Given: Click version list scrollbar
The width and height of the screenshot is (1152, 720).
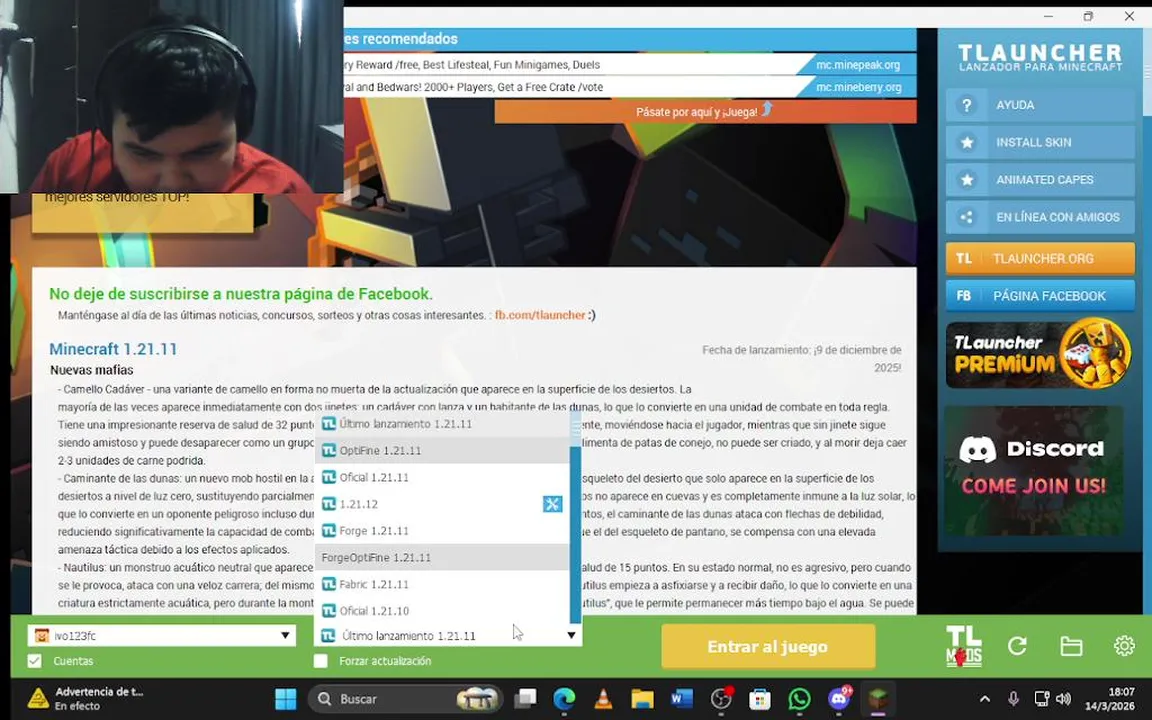Looking at the screenshot, I should [575, 517].
